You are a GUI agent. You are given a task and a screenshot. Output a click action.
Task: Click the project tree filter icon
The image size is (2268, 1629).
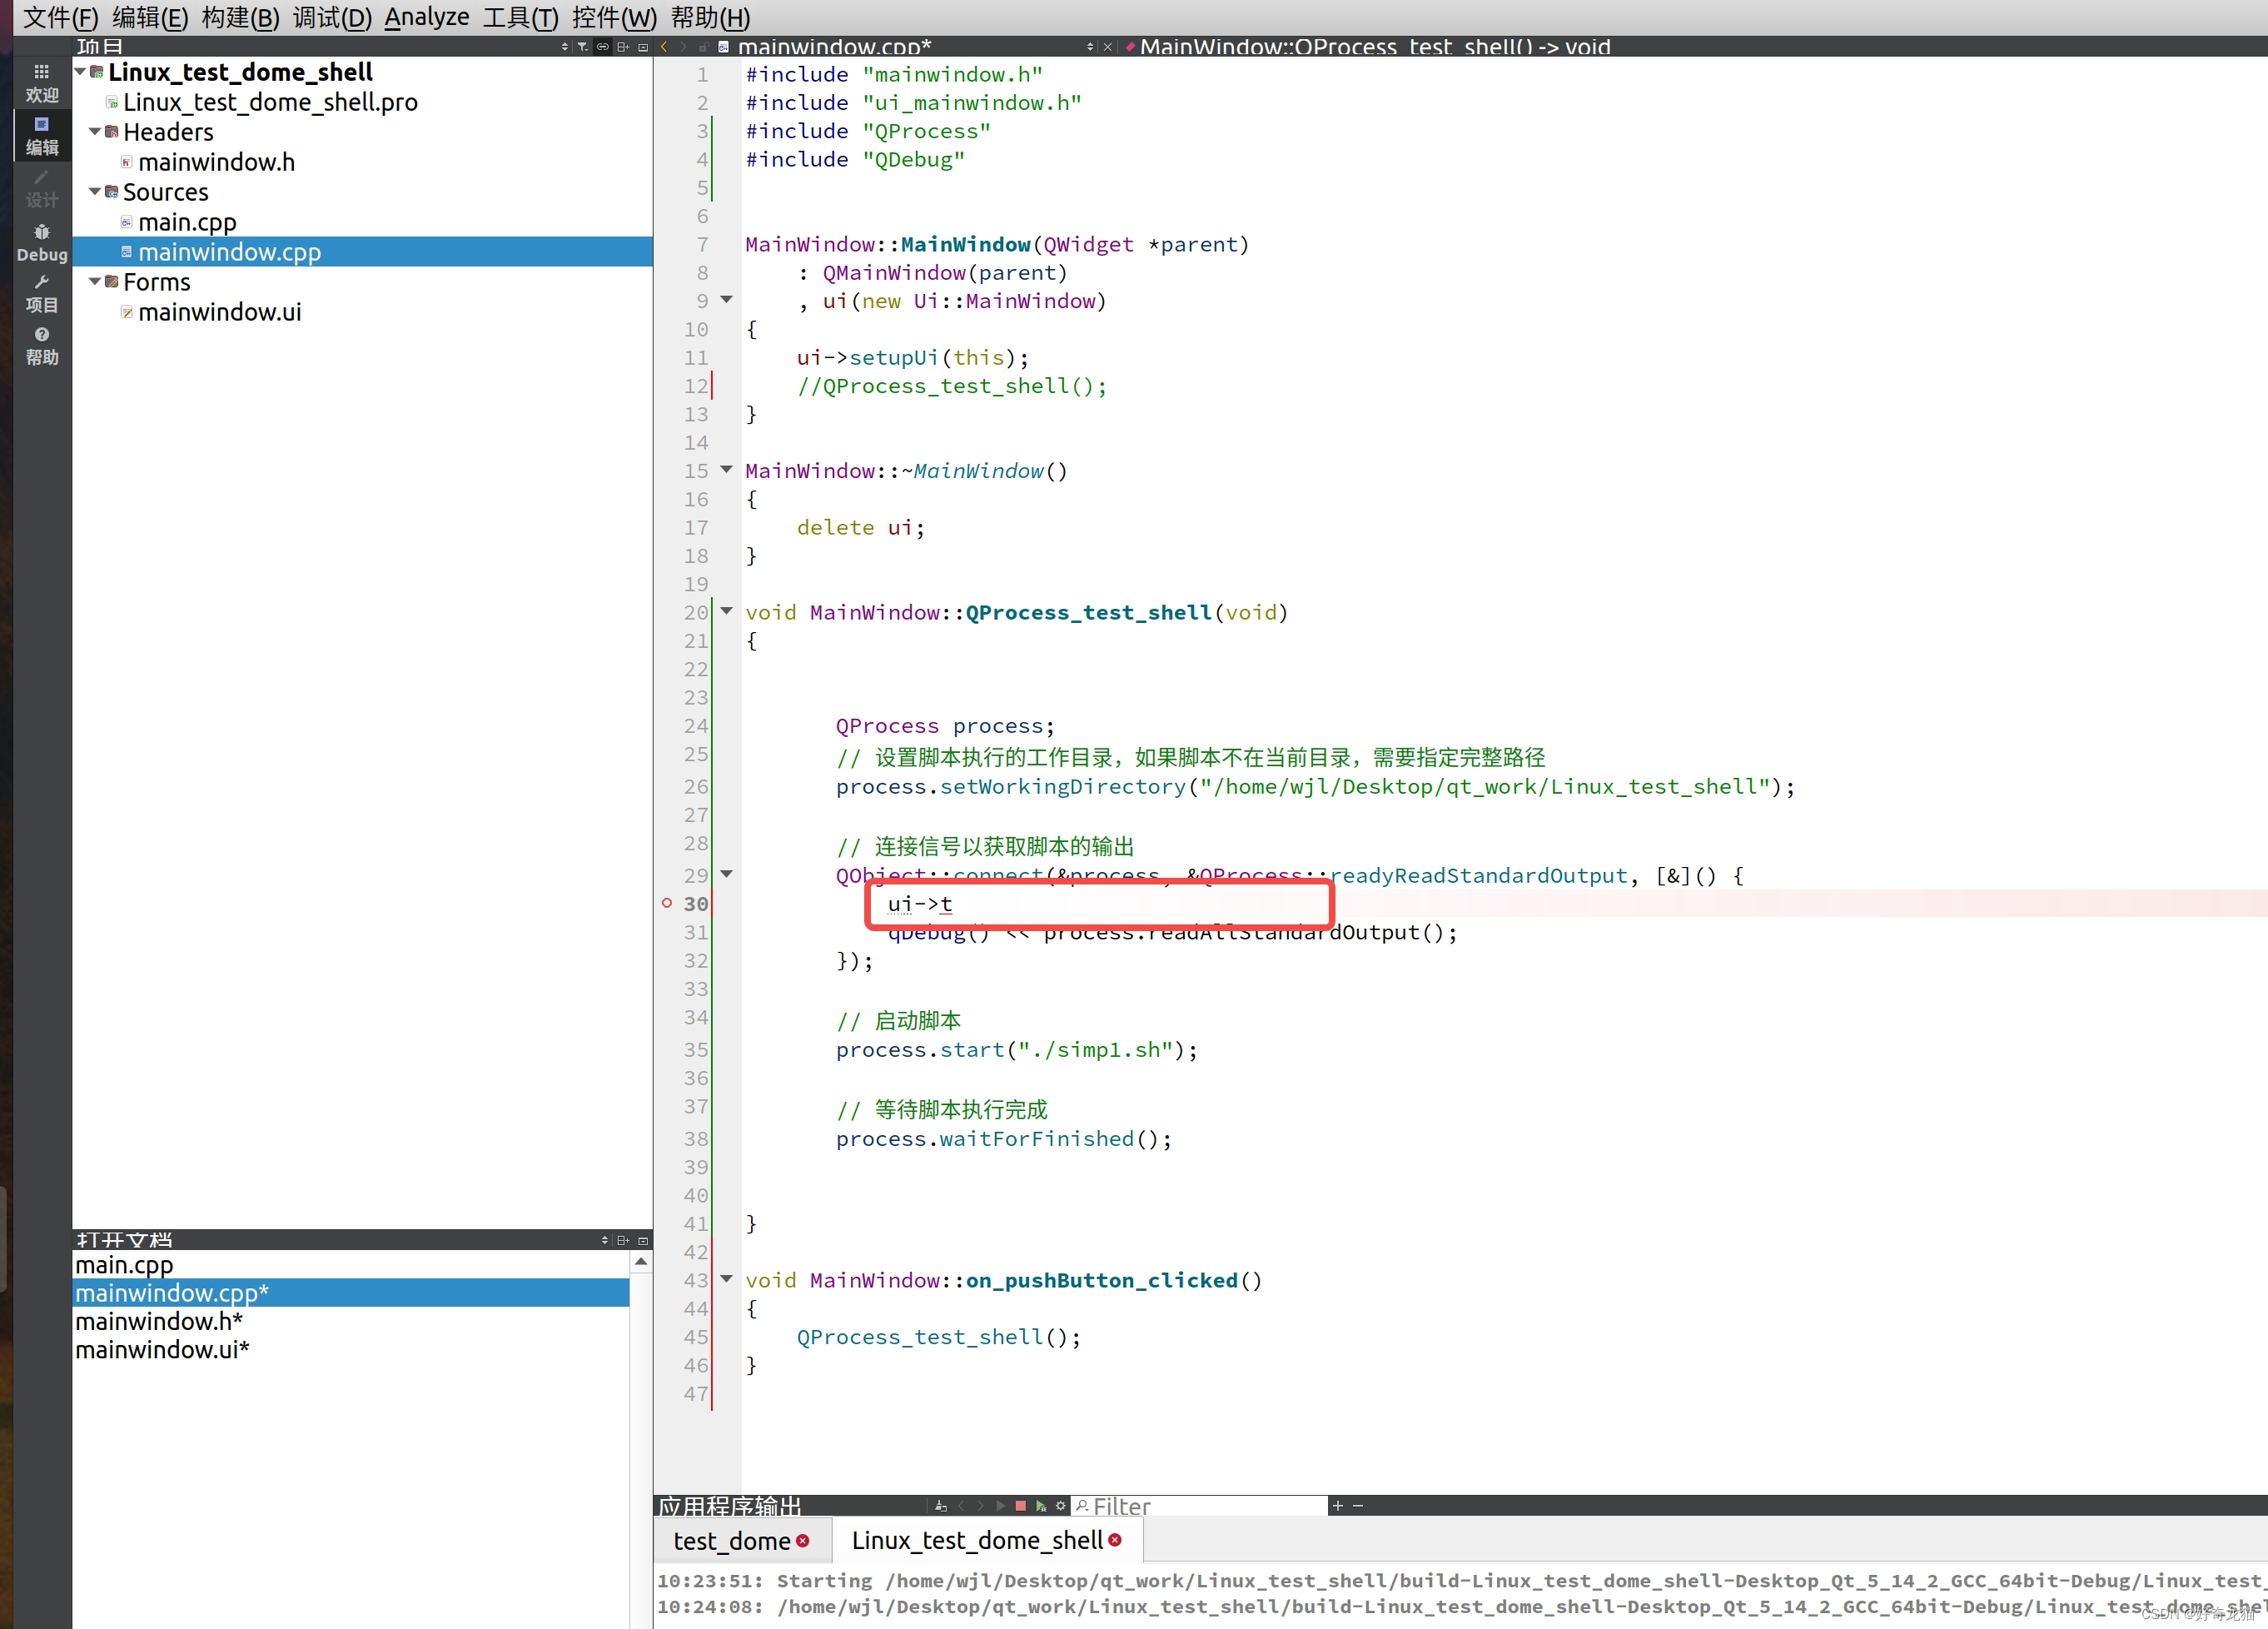[582, 46]
